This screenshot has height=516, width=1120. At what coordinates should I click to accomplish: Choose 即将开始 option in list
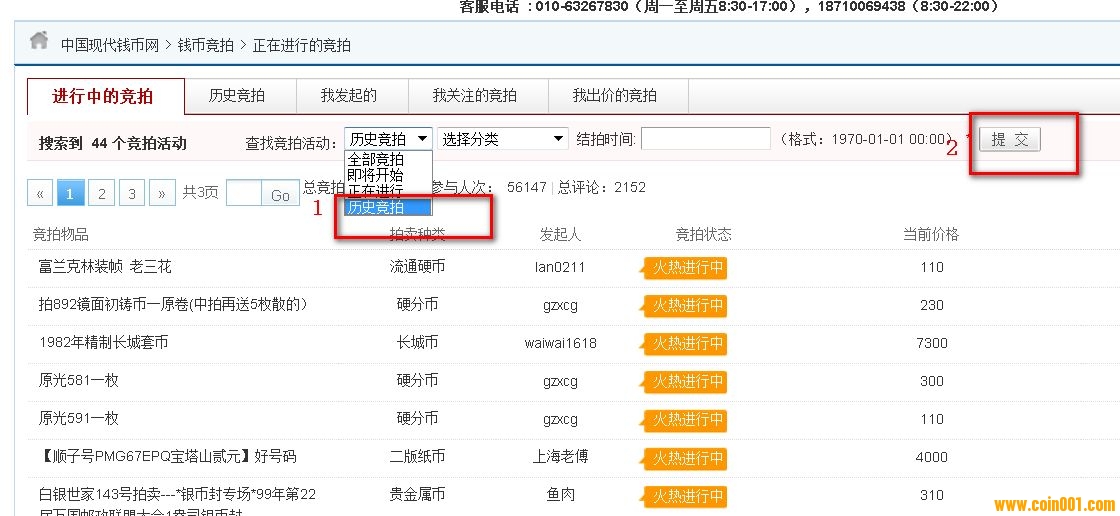[x=376, y=175]
